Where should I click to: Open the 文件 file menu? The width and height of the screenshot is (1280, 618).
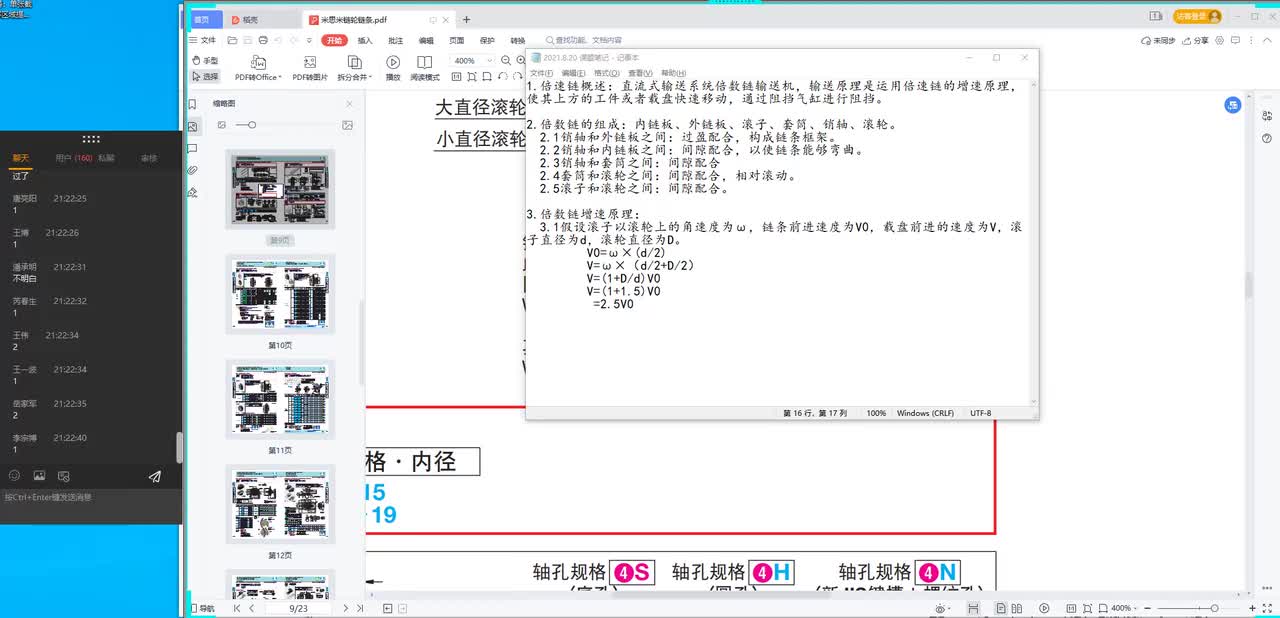point(203,40)
